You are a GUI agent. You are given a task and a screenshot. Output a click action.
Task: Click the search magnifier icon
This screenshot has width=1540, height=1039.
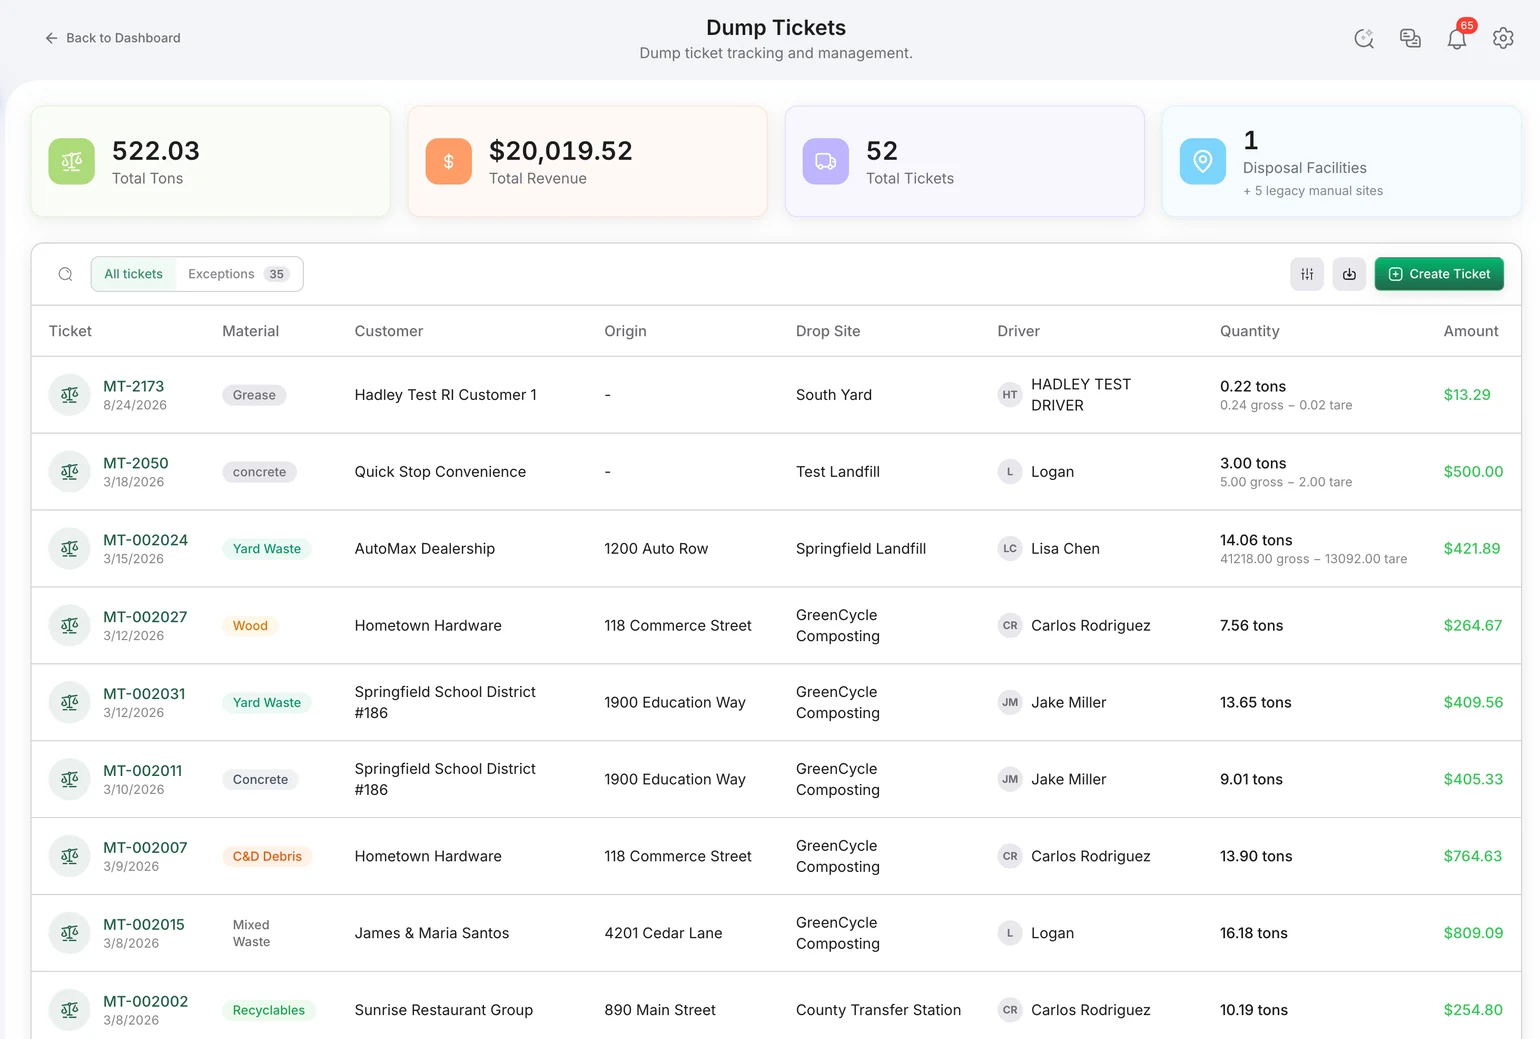tap(65, 274)
